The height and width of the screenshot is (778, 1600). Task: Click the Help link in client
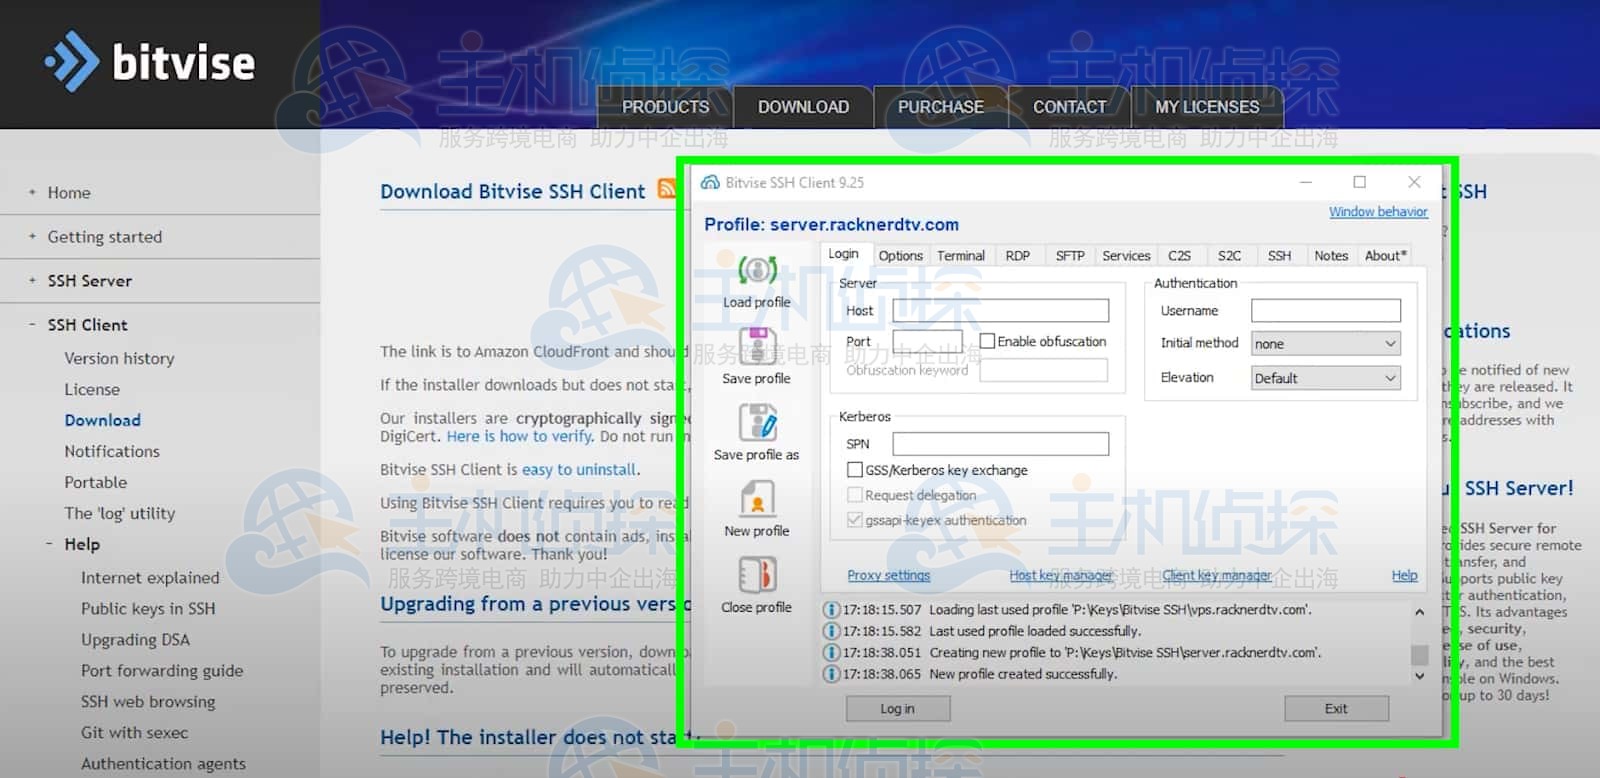[1404, 575]
